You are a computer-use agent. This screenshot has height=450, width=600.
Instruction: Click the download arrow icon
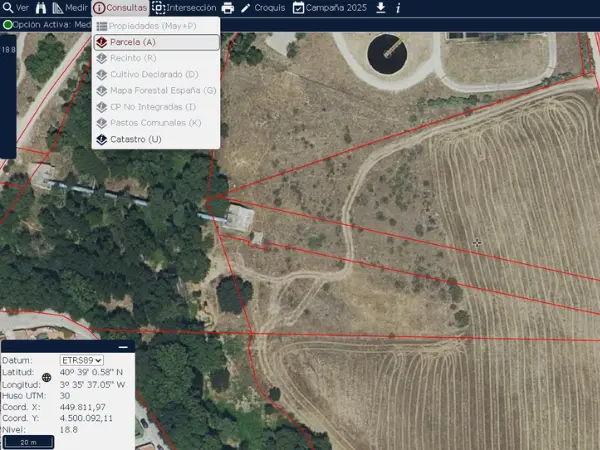[x=380, y=8]
